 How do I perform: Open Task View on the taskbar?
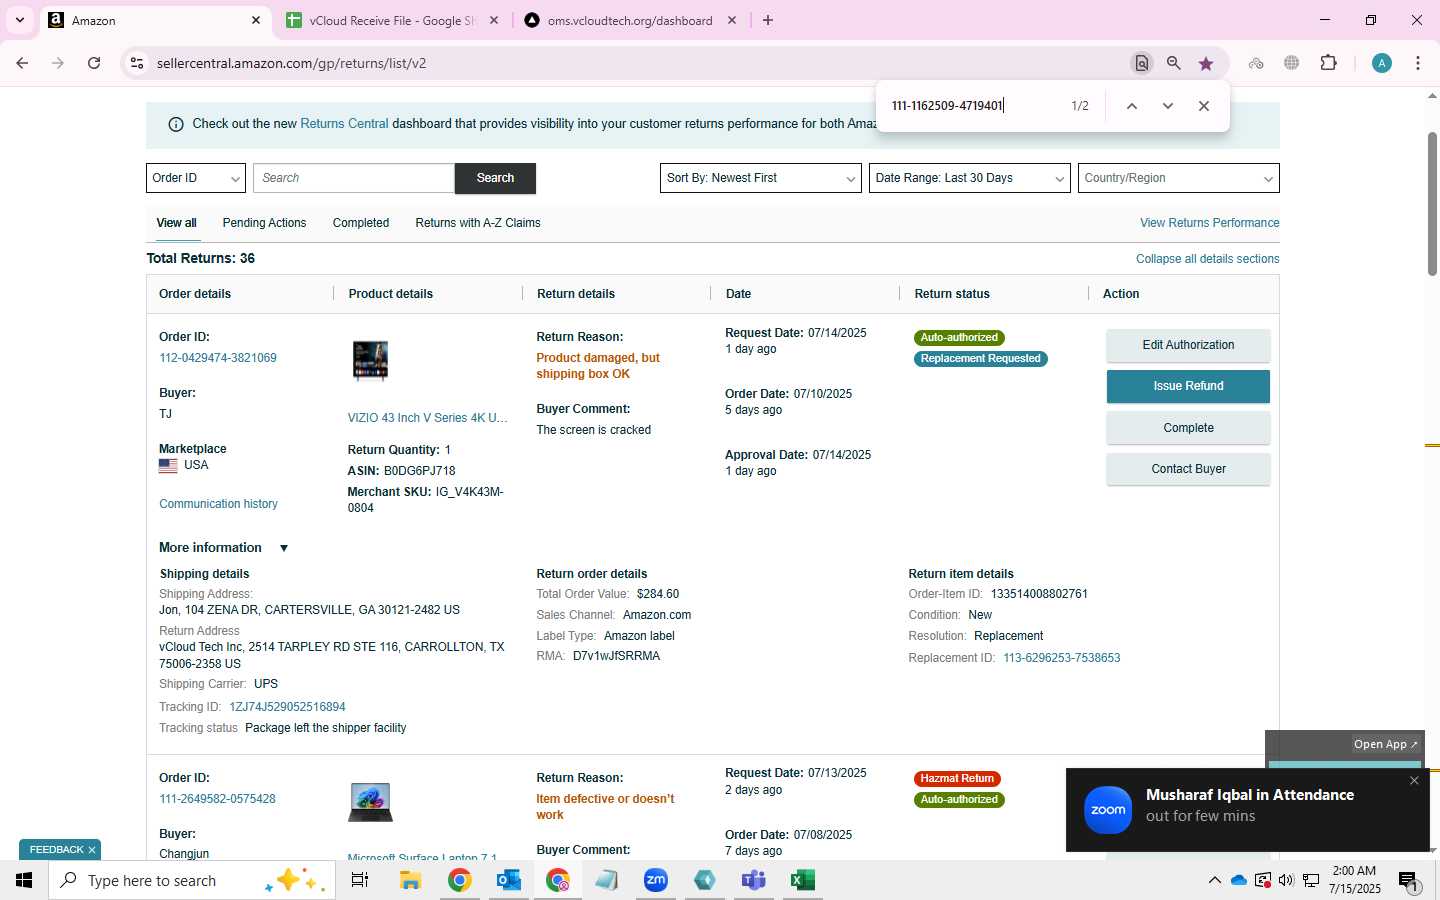pos(360,880)
